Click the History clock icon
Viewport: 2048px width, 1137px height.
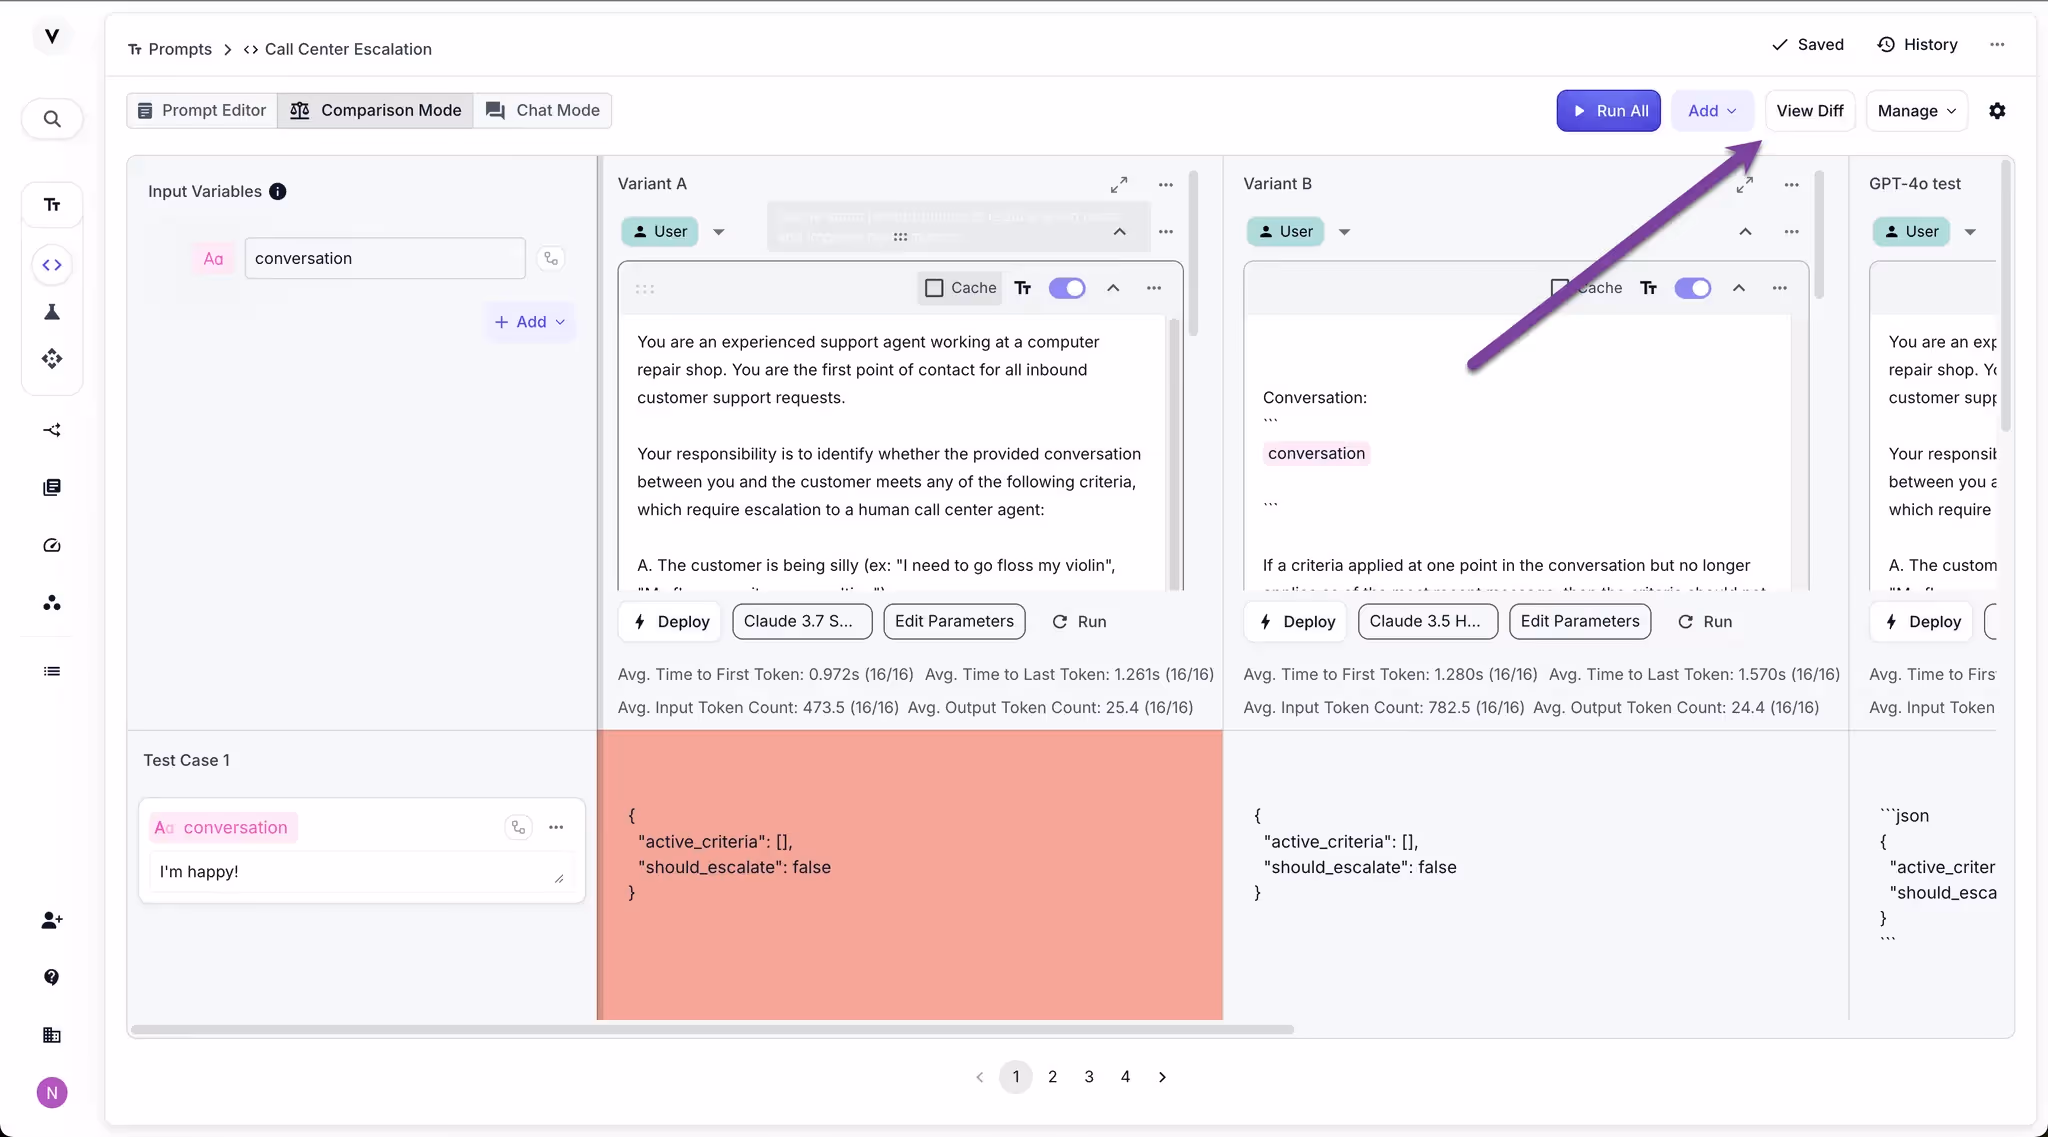tap(1886, 45)
